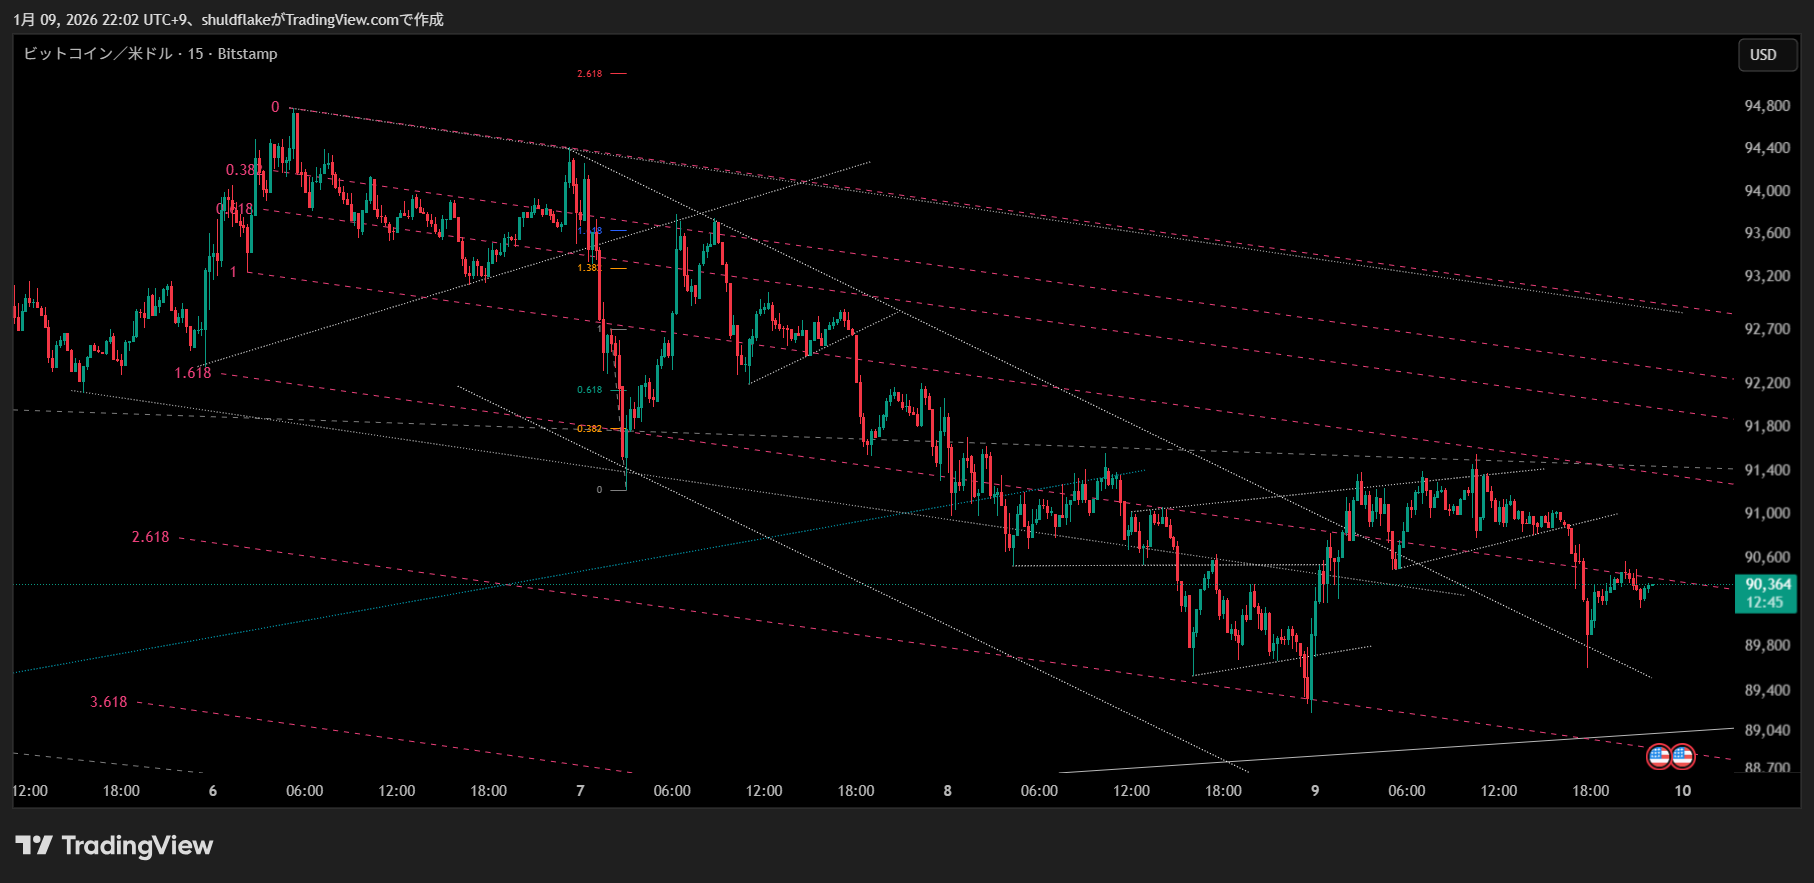Click the 89,040 price scale label
Screen dimensions: 1814x883
coord(1767,731)
